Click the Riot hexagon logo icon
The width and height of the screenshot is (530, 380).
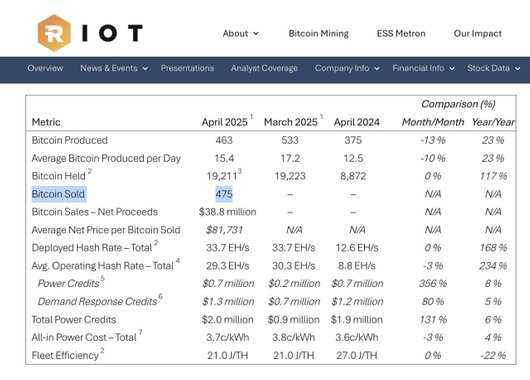click(54, 33)
